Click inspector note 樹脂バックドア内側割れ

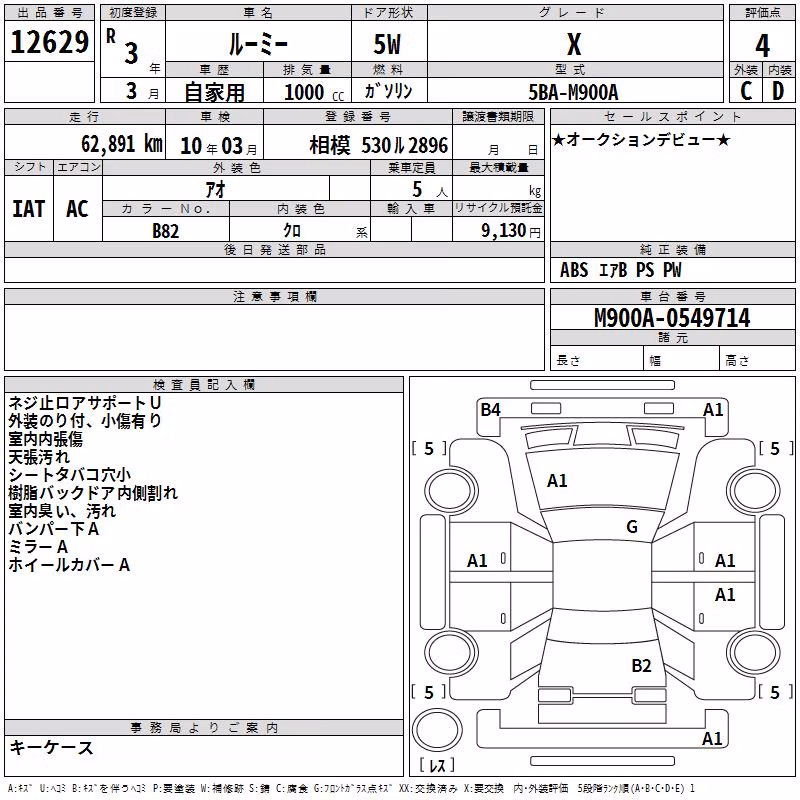(x=93, y=493)
